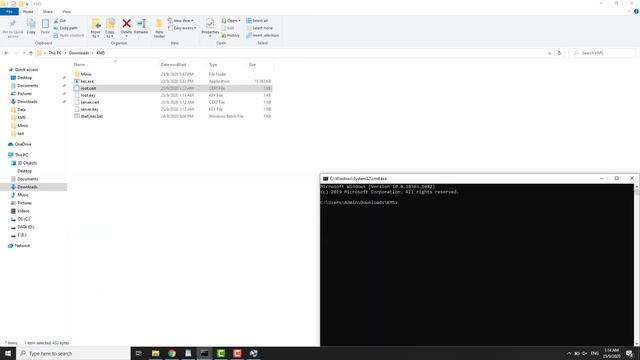Screen dimensions: 640x360
Task: Sort by the Name column header
Action: pos(79,64)
